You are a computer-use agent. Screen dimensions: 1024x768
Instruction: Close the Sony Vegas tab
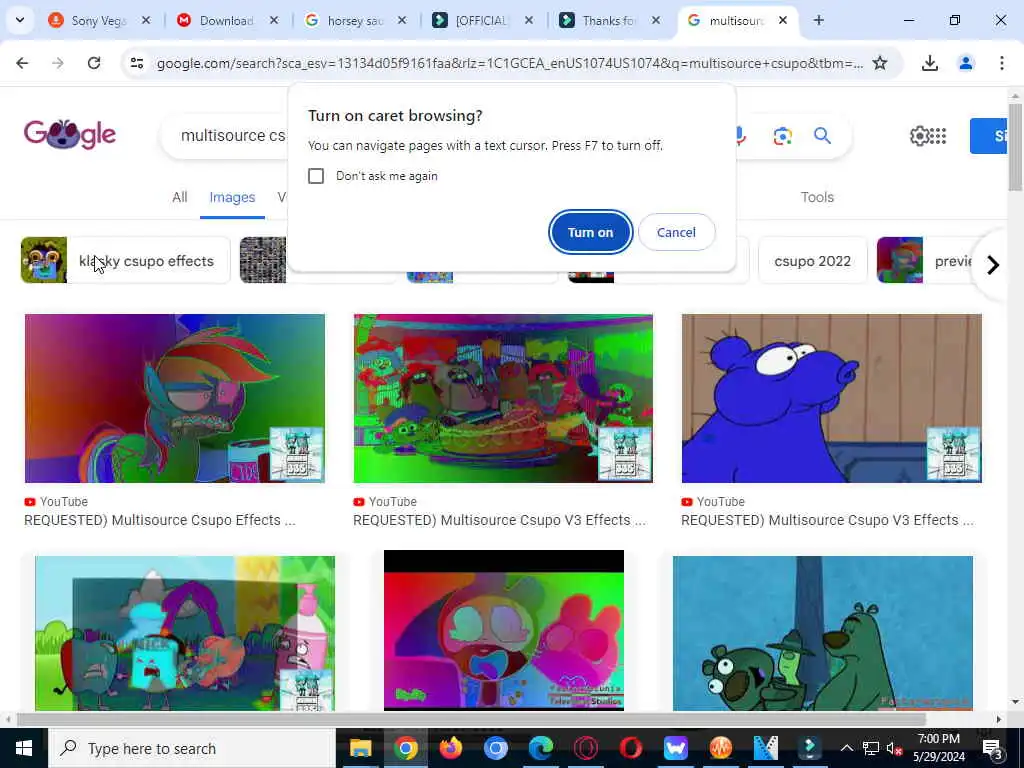(146, 20)
